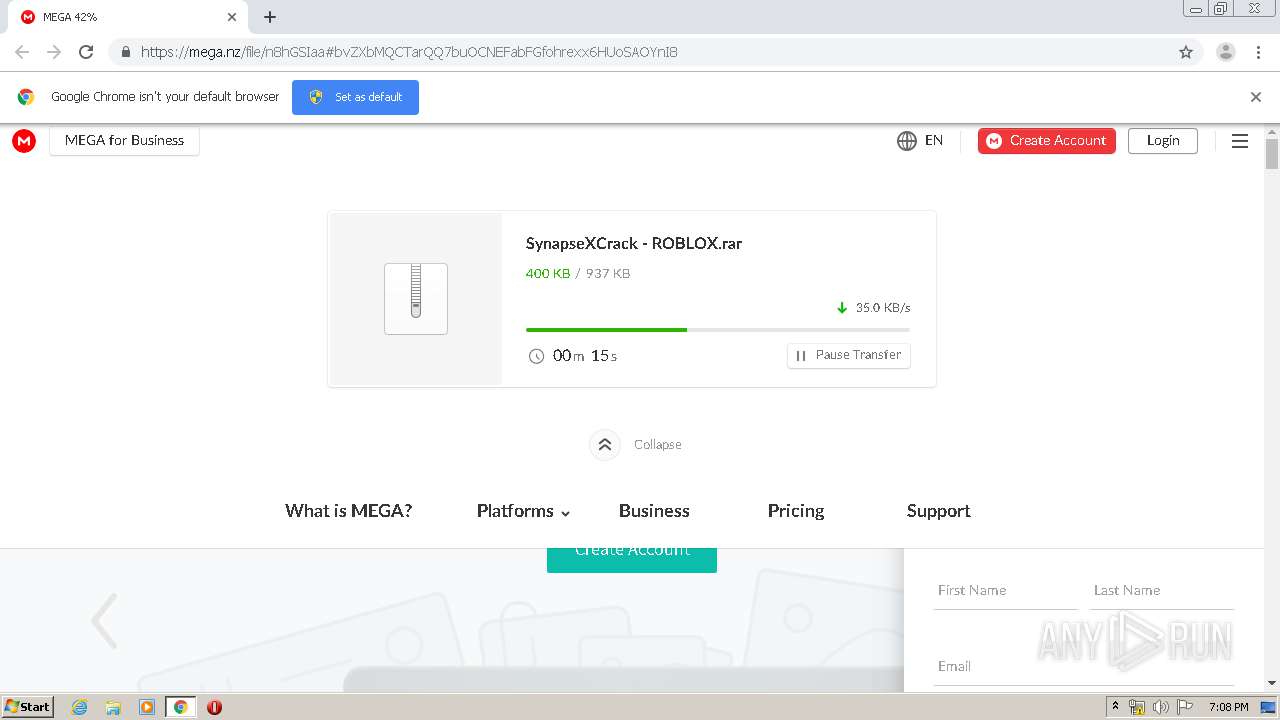Click MEGA for Business button
The image size is (1280, 720).
[x=124, y=141]
